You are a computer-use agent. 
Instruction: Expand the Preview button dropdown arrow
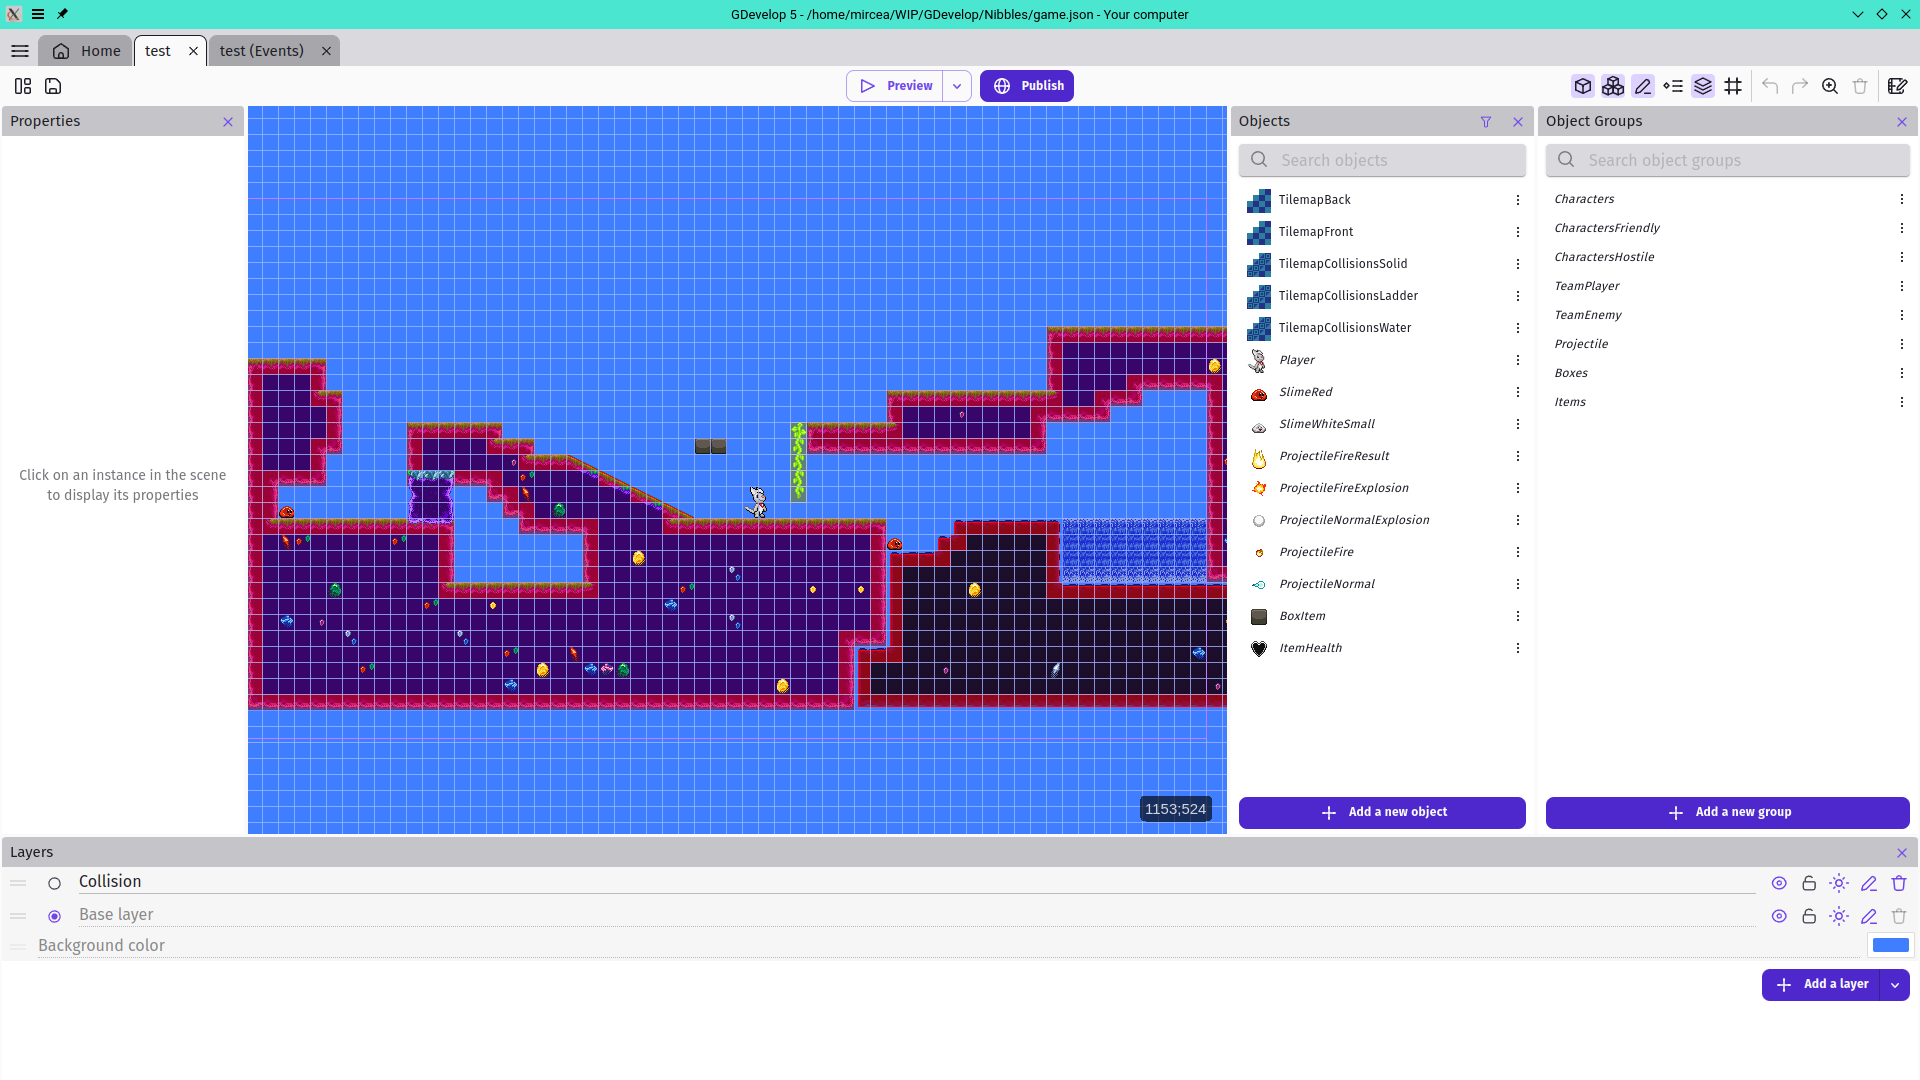957,86
